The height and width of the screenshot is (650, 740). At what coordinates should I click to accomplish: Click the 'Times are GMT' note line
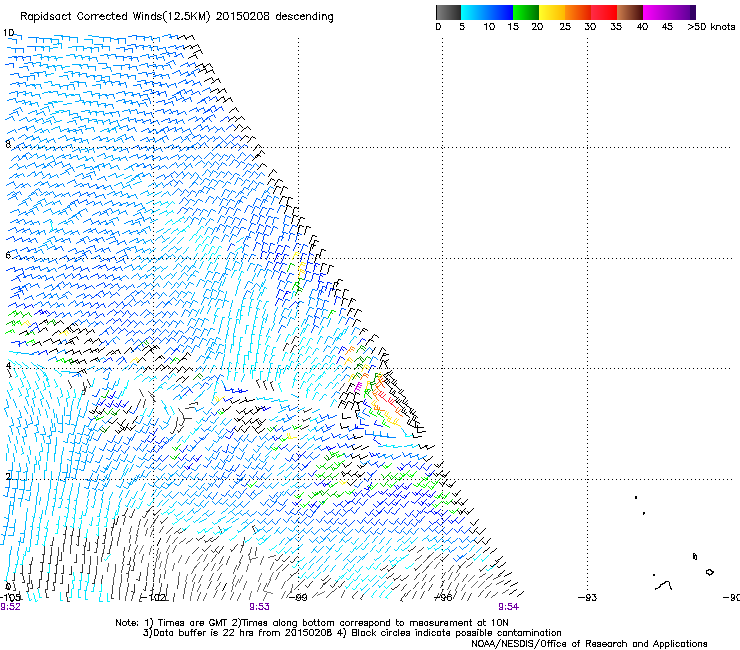pos(312,623)
